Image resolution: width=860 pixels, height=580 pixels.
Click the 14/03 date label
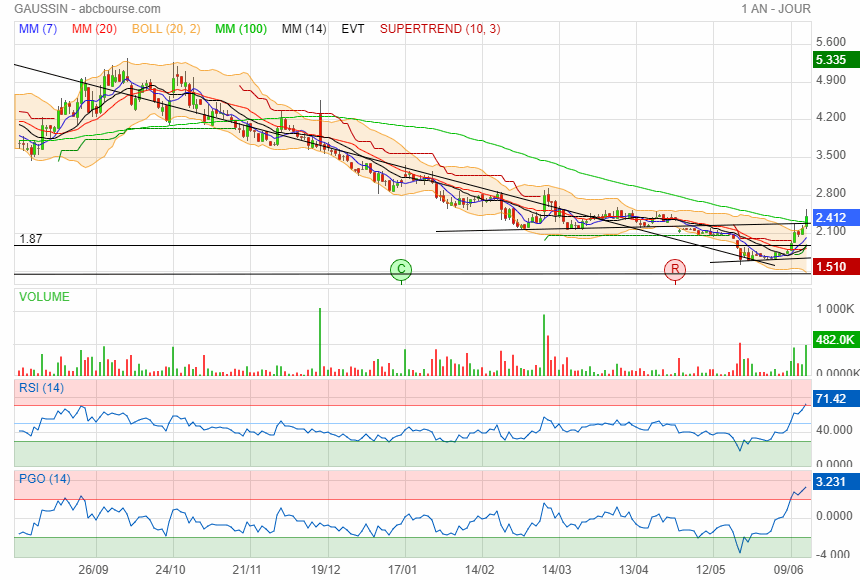point(556,570)
